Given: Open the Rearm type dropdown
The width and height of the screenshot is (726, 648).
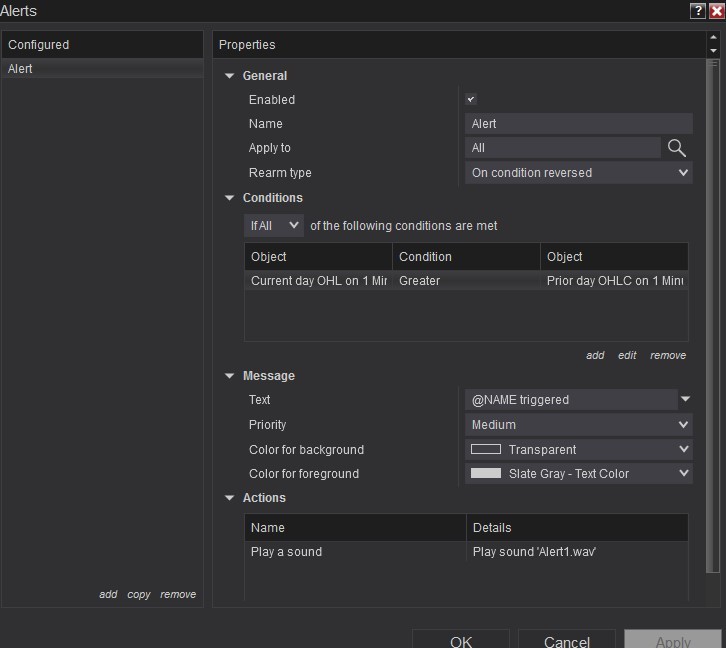Looking at the screenshot, I should (579, 173).
